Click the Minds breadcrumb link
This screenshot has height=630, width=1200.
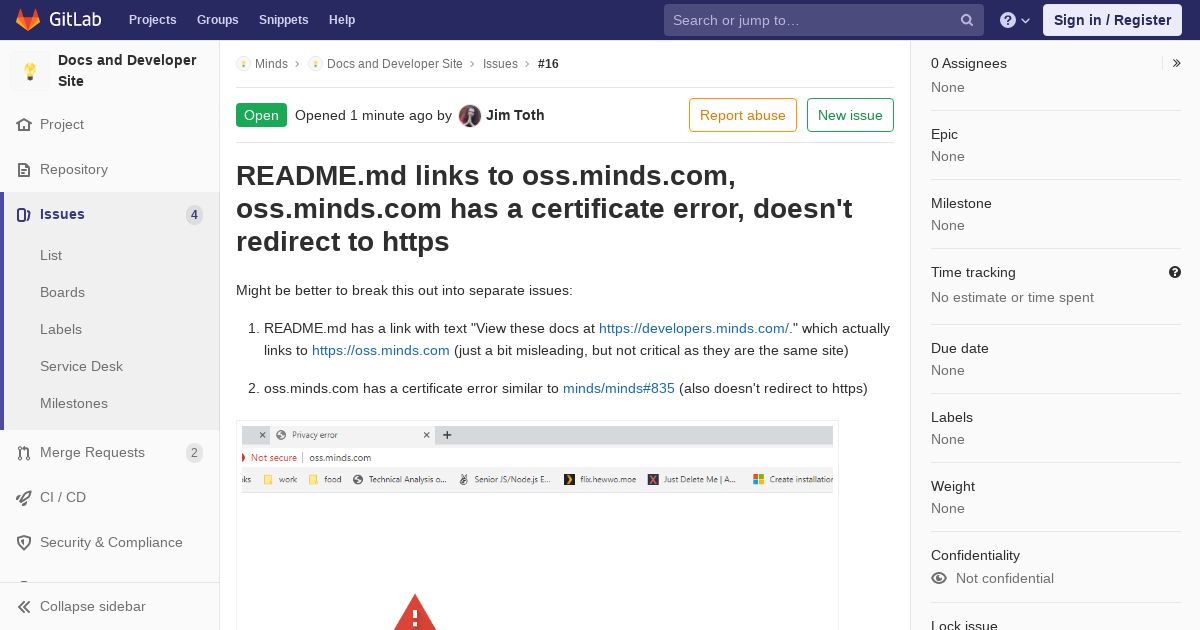tap(271, 64)
